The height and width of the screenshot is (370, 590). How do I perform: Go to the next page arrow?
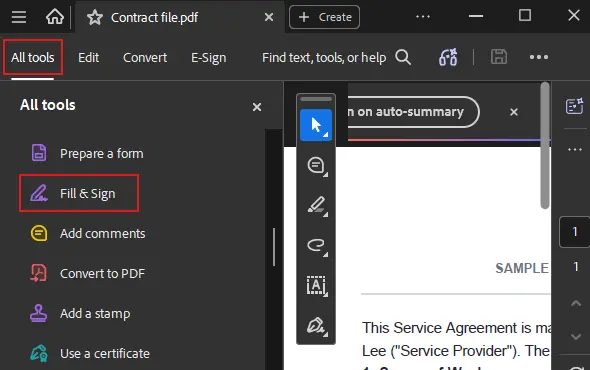click(576, 337)
